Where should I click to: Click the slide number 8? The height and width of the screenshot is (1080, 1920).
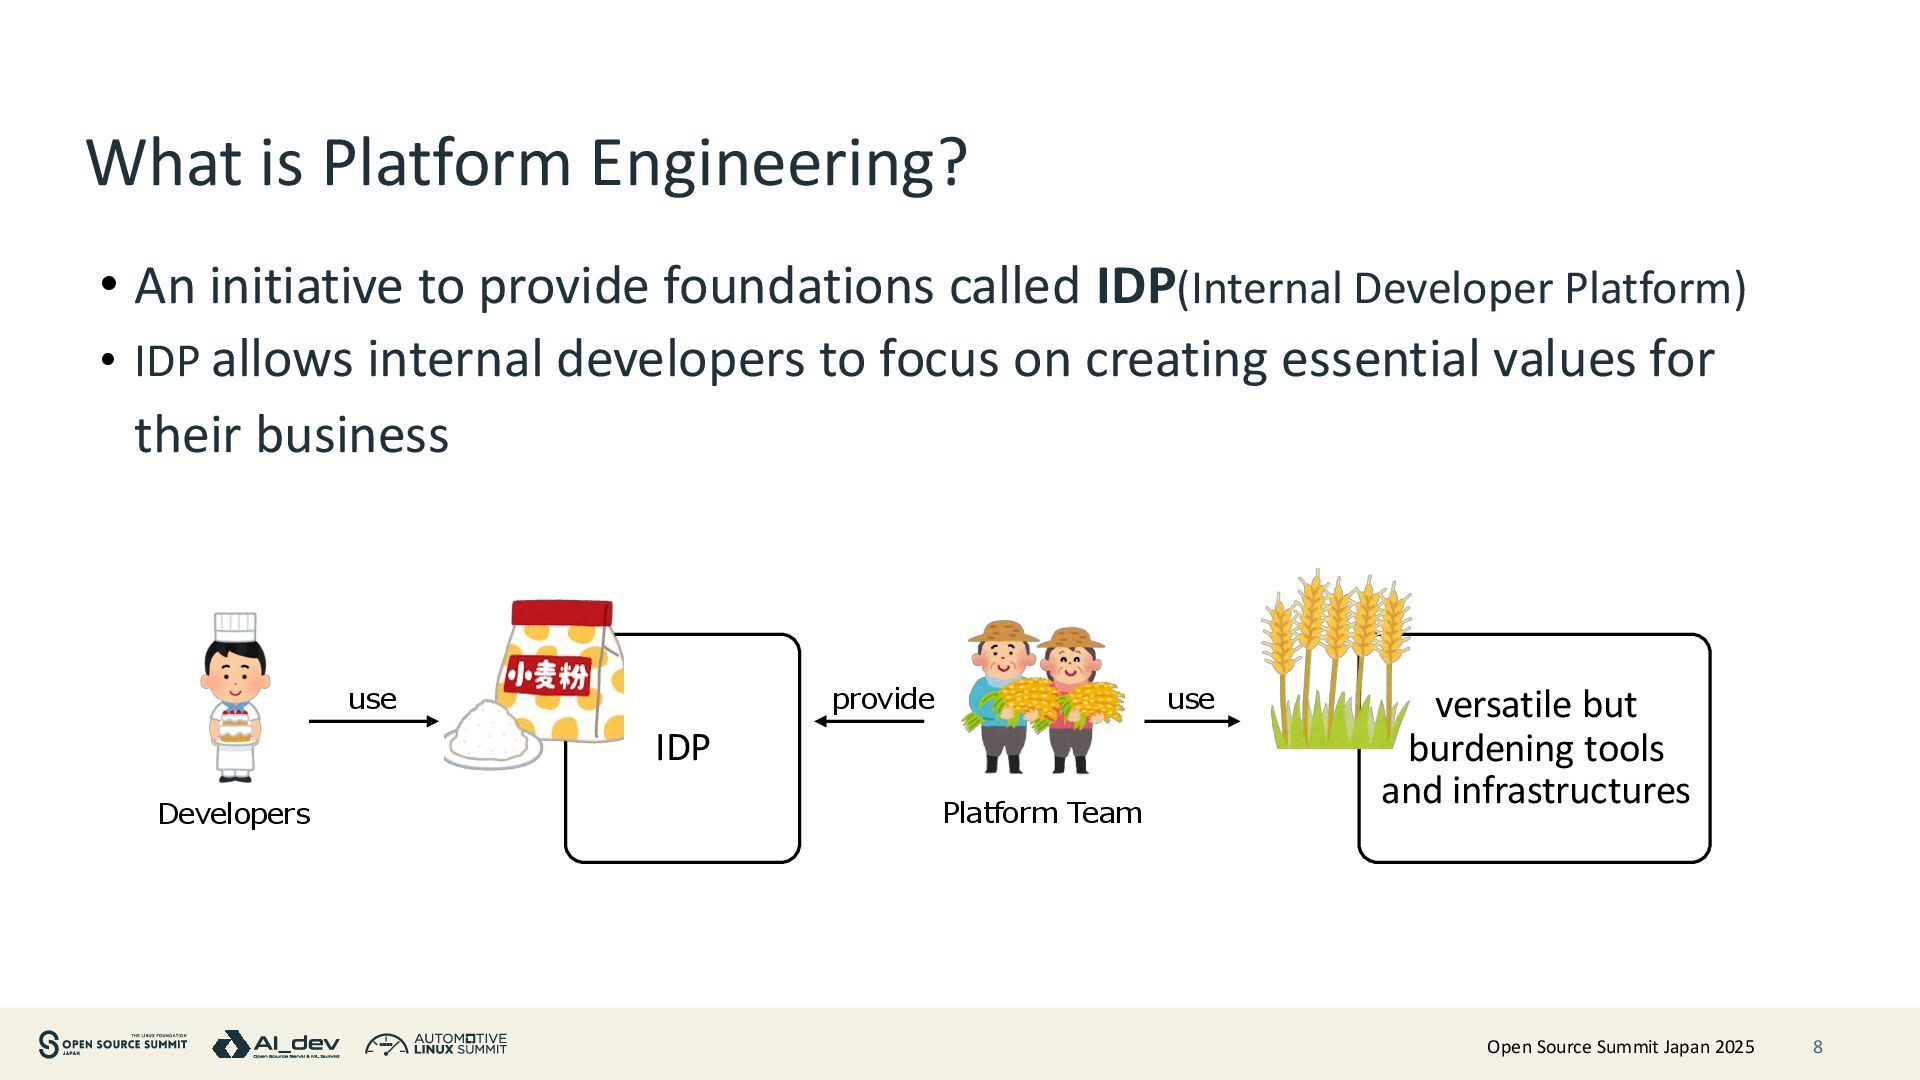(1817, 1047)
